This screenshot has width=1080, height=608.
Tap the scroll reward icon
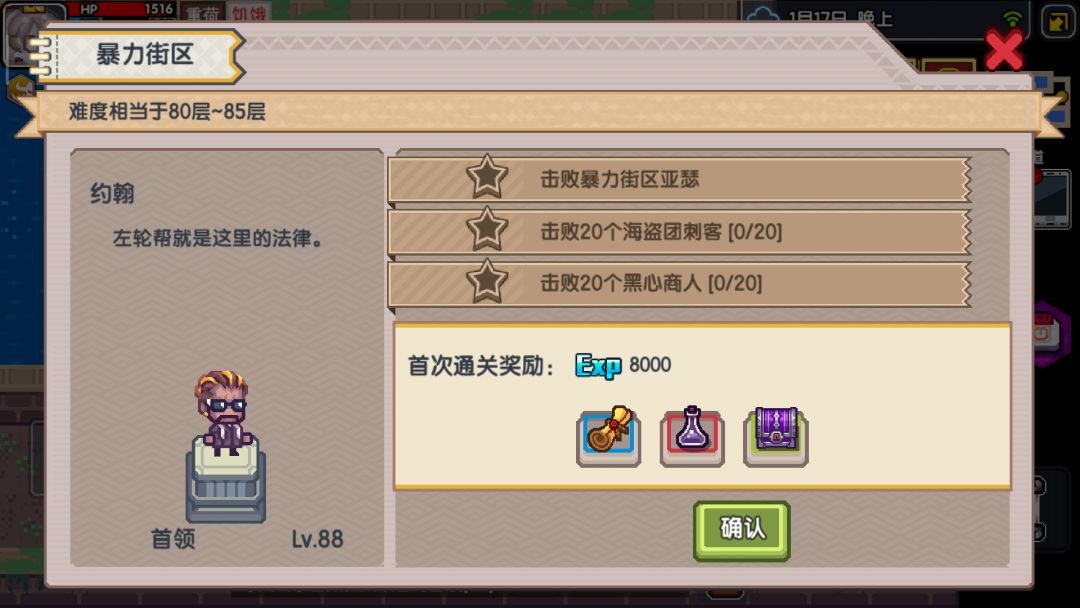[x=608, y=437]
